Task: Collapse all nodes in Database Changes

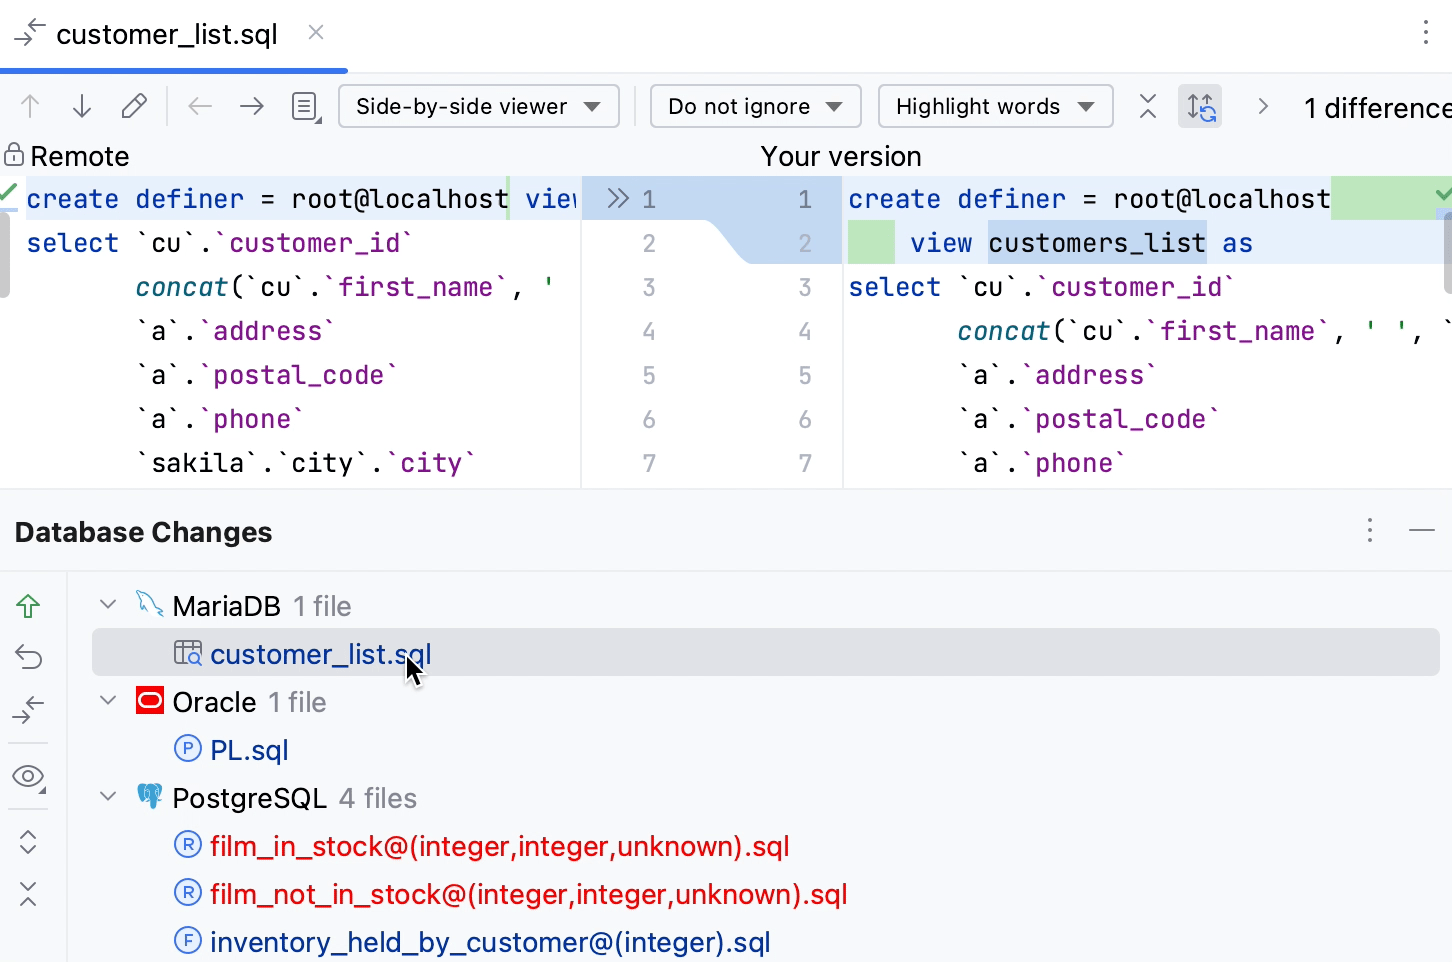Action: 28,895
